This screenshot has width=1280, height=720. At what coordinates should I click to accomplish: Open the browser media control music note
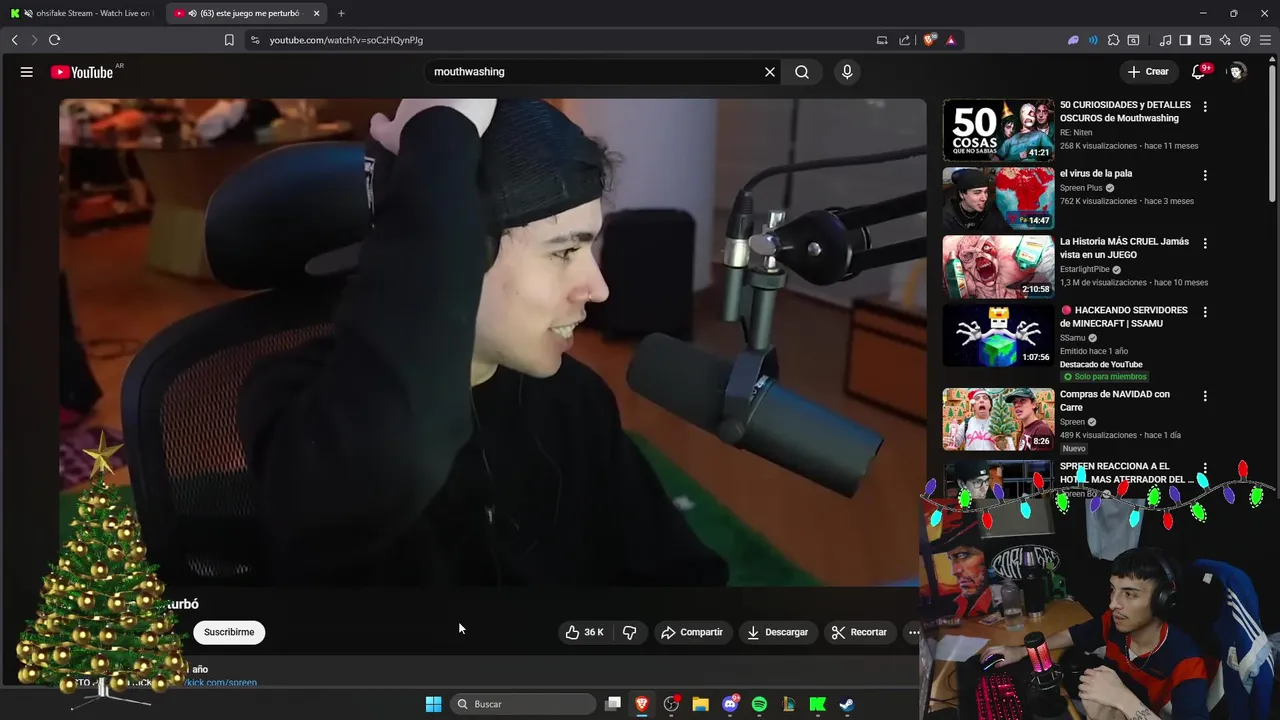click(x=1165, y=40)
